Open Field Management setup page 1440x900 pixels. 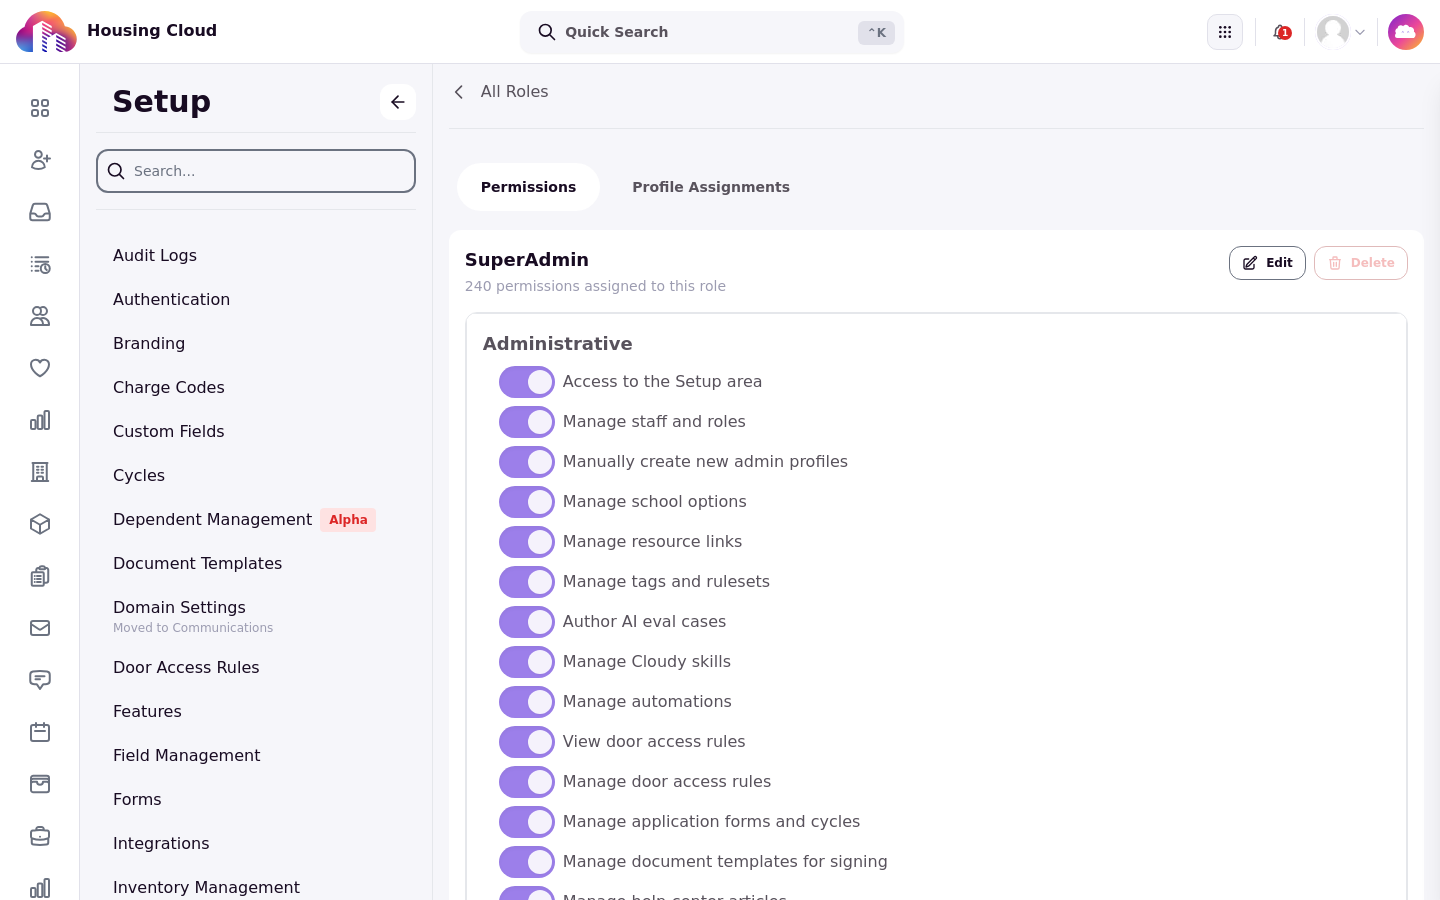[x=187, y=755]
